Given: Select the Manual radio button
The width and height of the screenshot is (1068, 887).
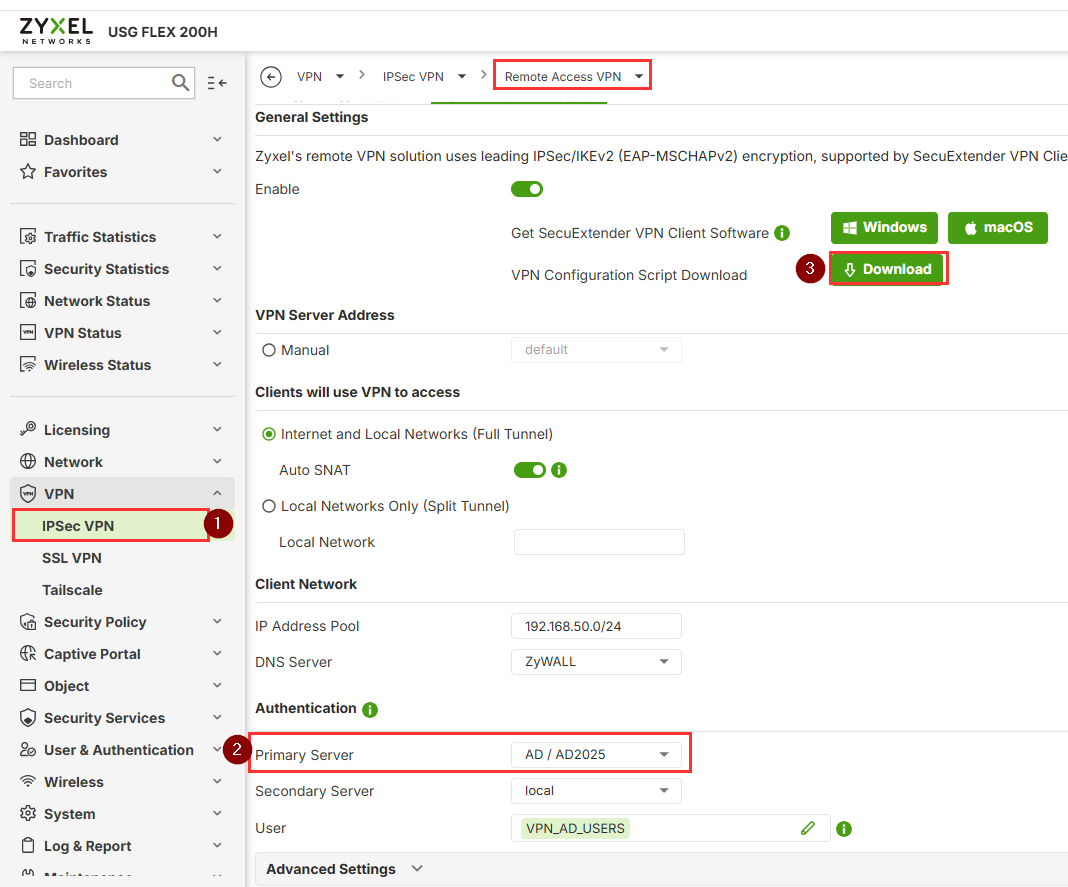Looking at the screenshot, I should click(269, 350).
